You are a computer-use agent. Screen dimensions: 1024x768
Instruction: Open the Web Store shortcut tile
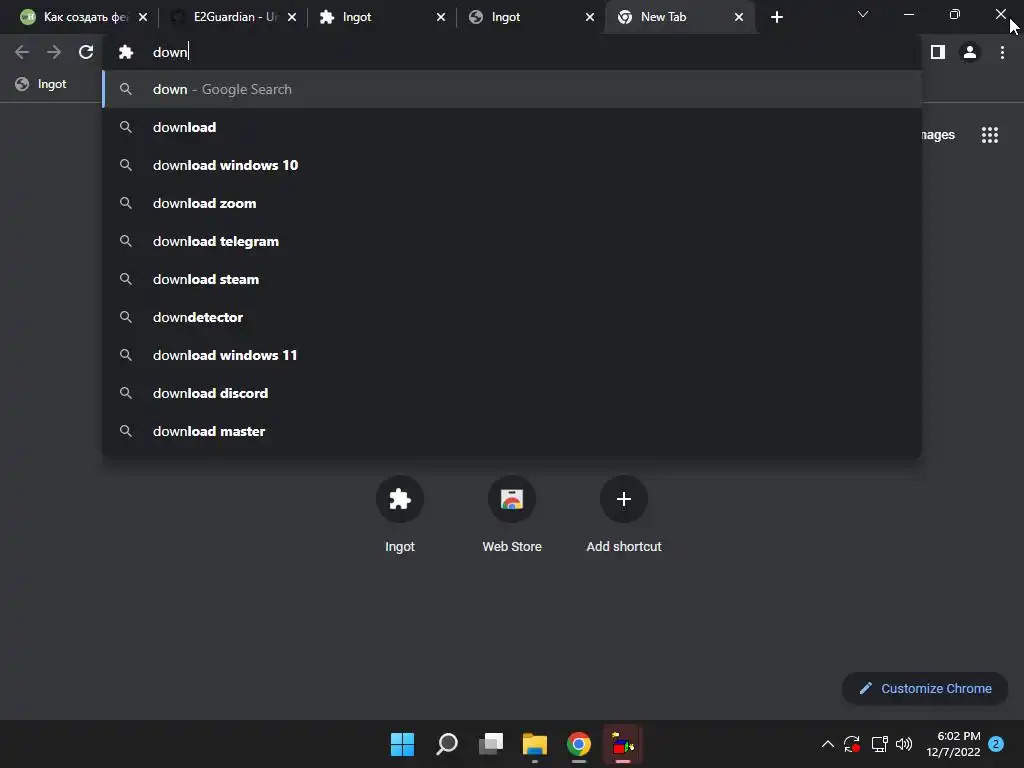(x=512, y=515)
